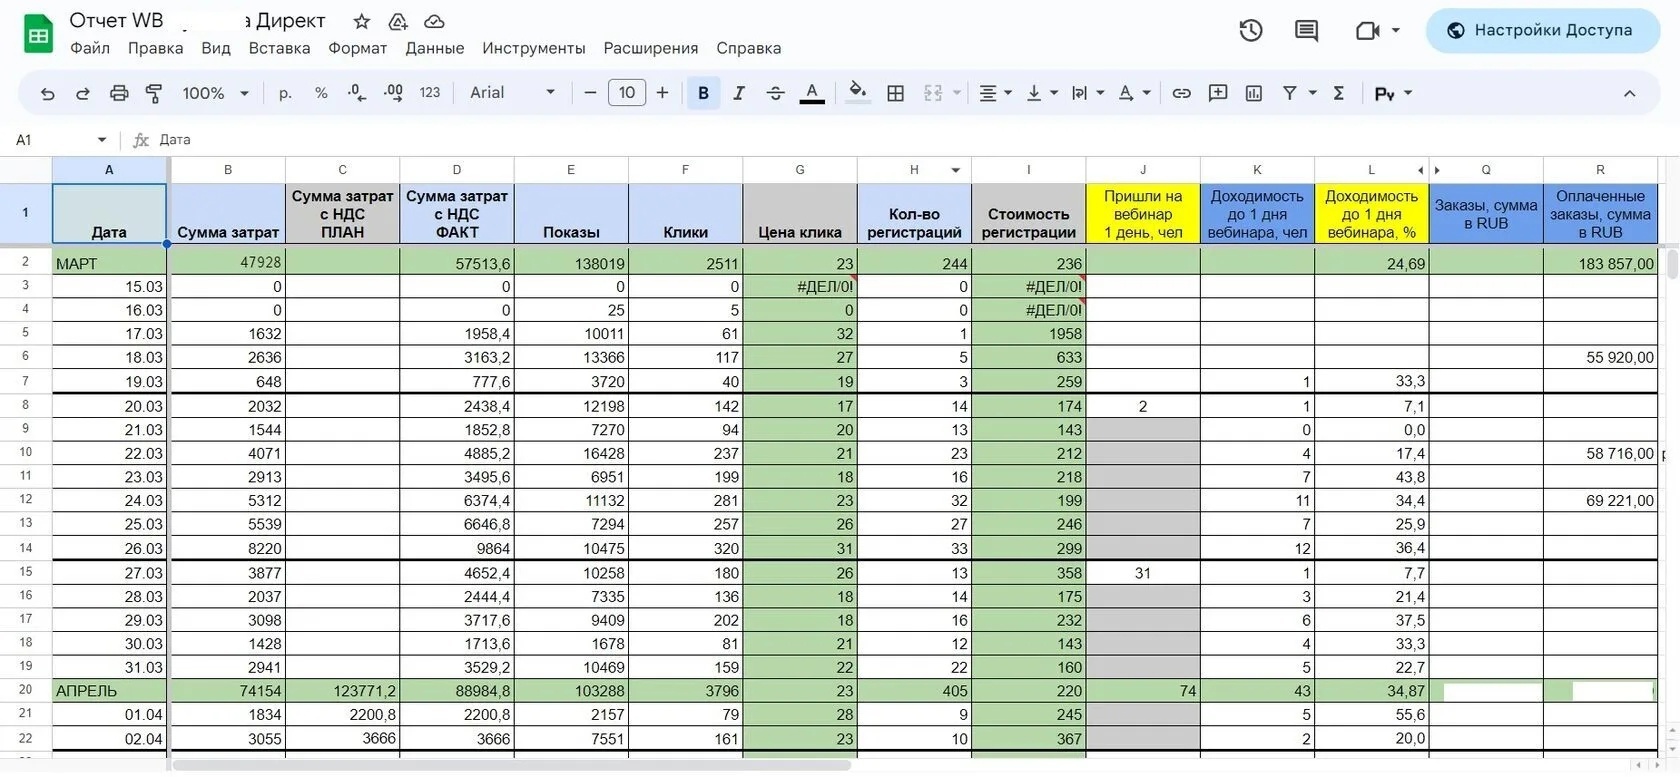Select the paint format roller icon
This screenshot has width=1680, height=777.
tap(154, 93)
